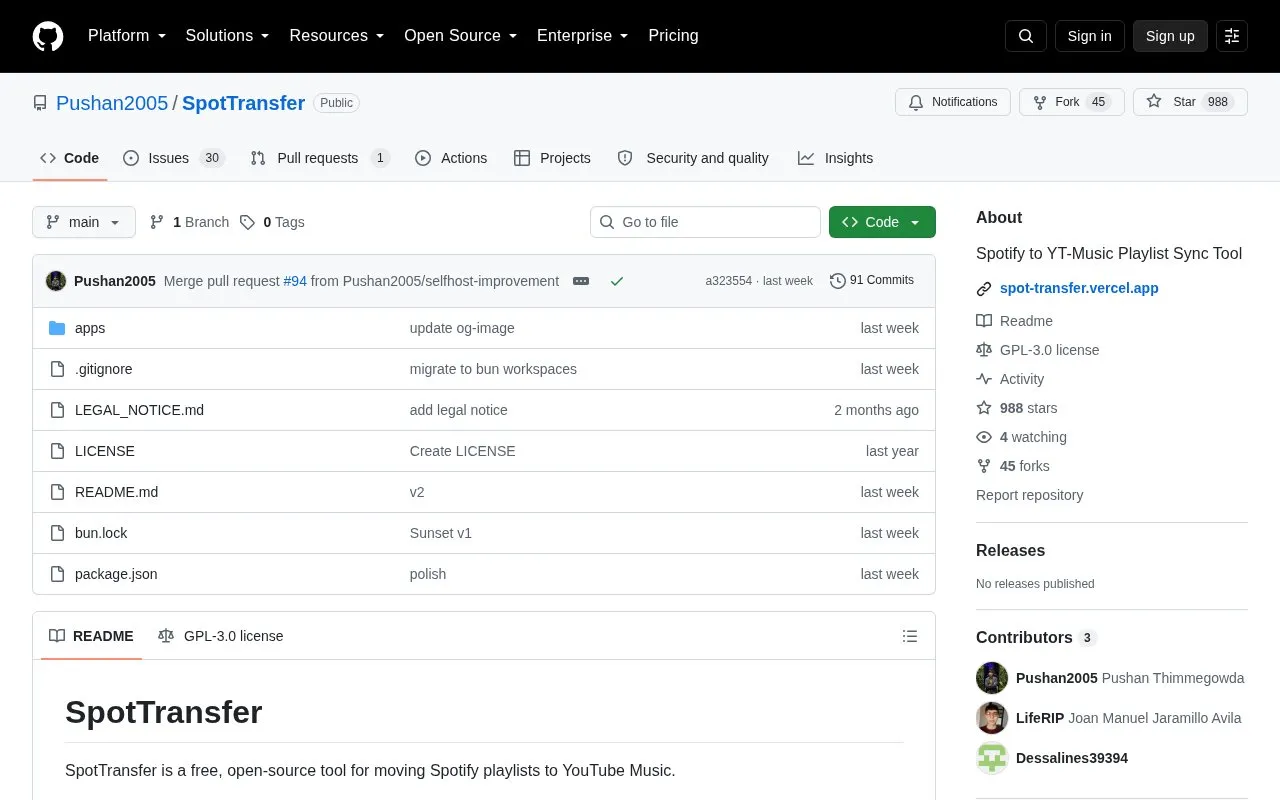Open the README outline list icon
Image resolution: width=1280 pixels, height=800 pixels.
[x=910, y=636]
